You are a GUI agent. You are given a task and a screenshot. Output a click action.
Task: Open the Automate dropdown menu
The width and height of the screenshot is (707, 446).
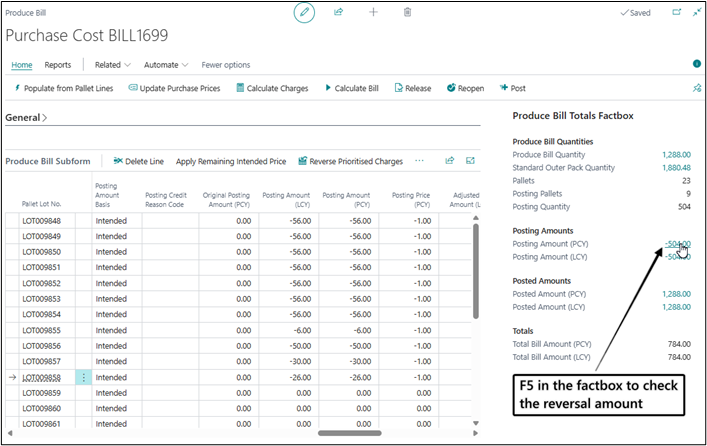(x=166, y=65)
